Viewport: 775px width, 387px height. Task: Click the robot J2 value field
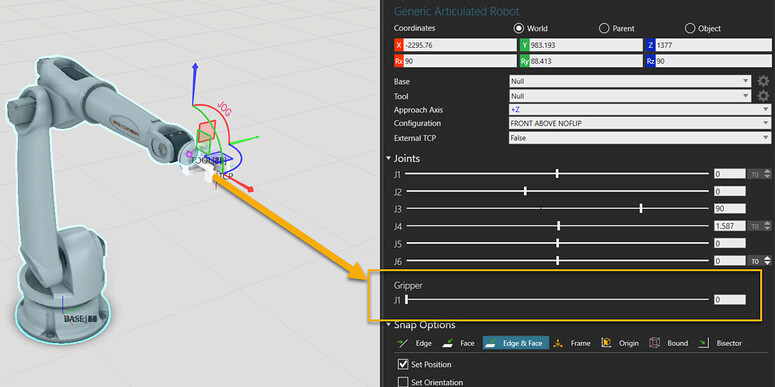pyautogui.click(x=730, y=191)
